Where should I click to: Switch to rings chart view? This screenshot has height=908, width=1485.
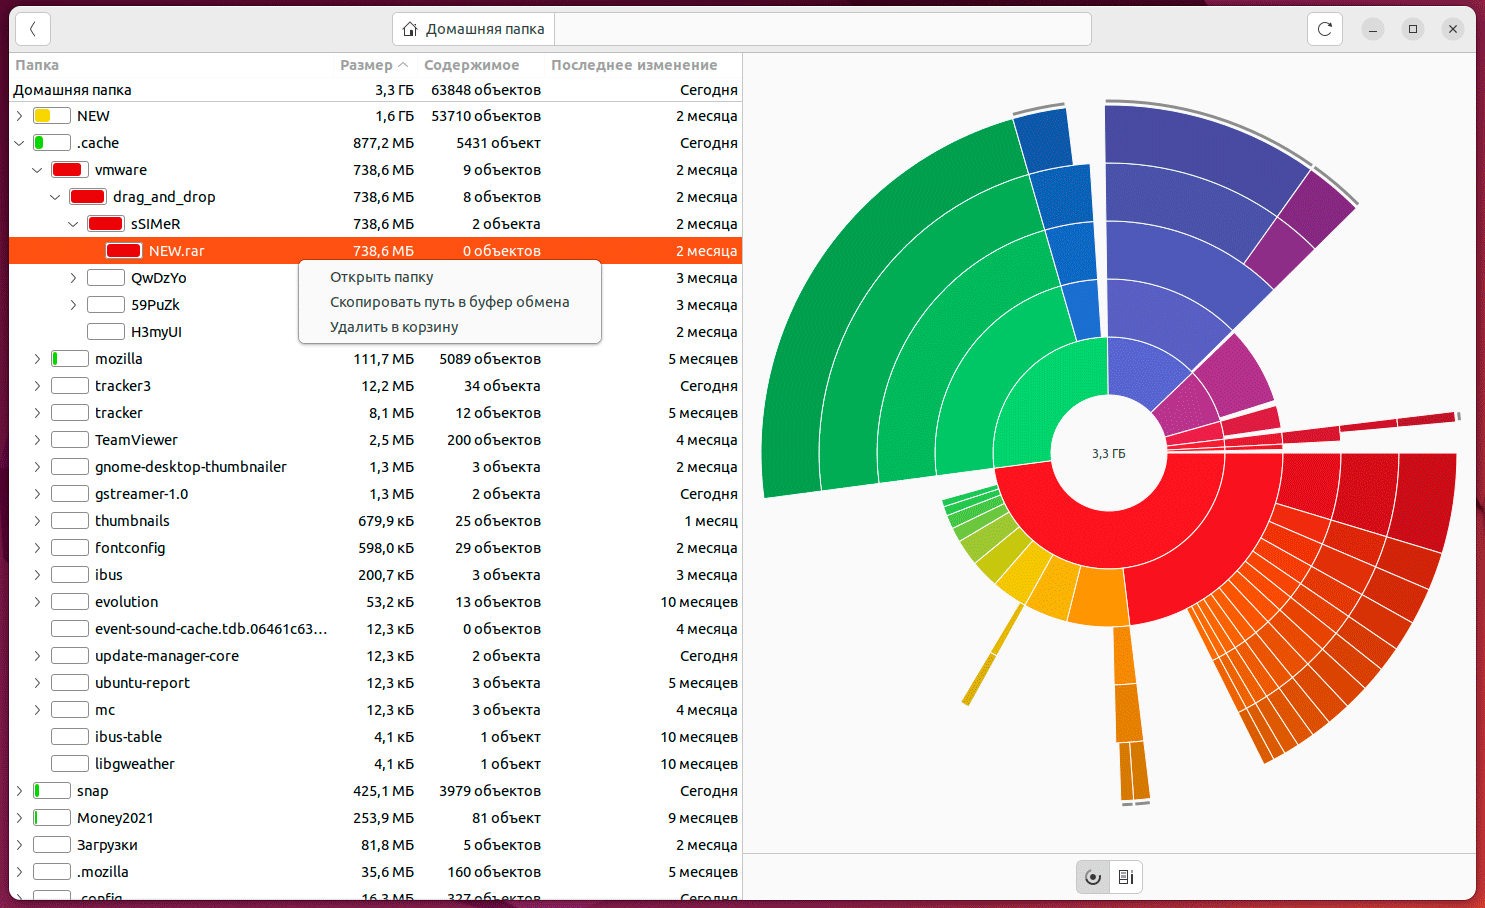[1093, 877]
